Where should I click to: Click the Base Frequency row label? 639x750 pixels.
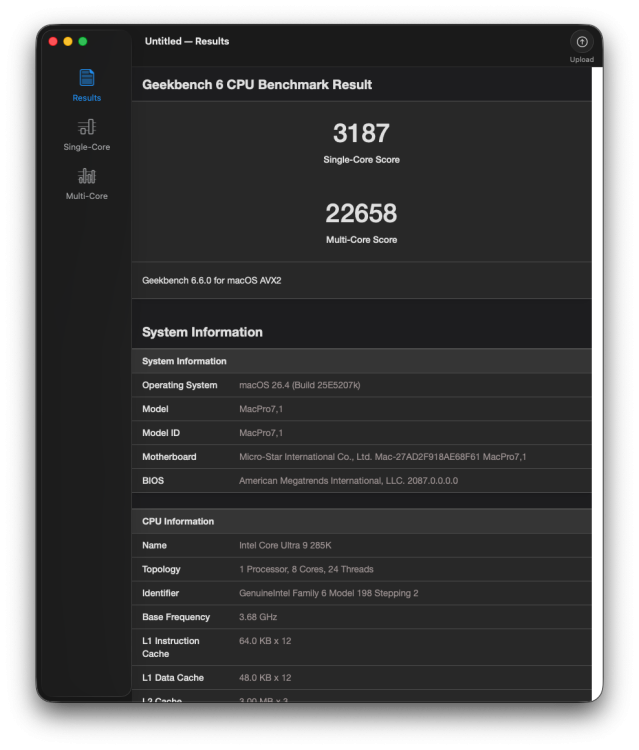176,617
